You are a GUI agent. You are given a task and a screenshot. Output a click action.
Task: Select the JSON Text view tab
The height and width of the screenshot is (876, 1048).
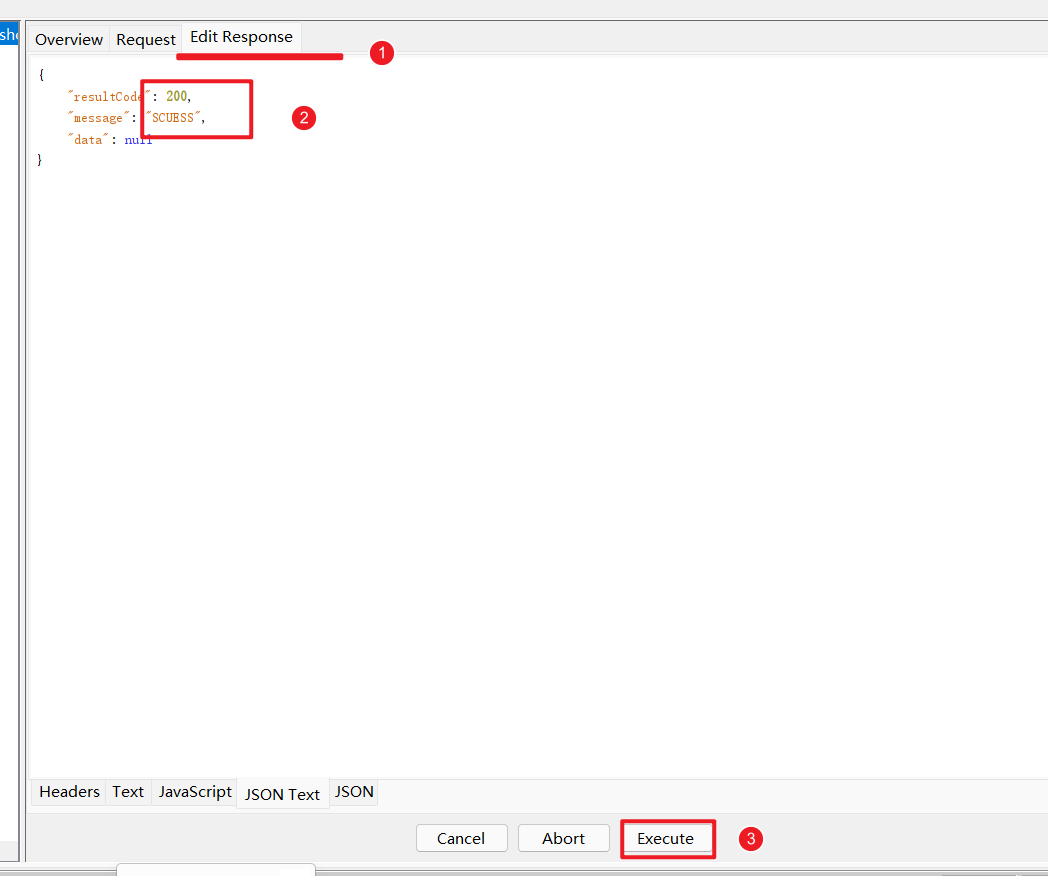tap(282, 794)
